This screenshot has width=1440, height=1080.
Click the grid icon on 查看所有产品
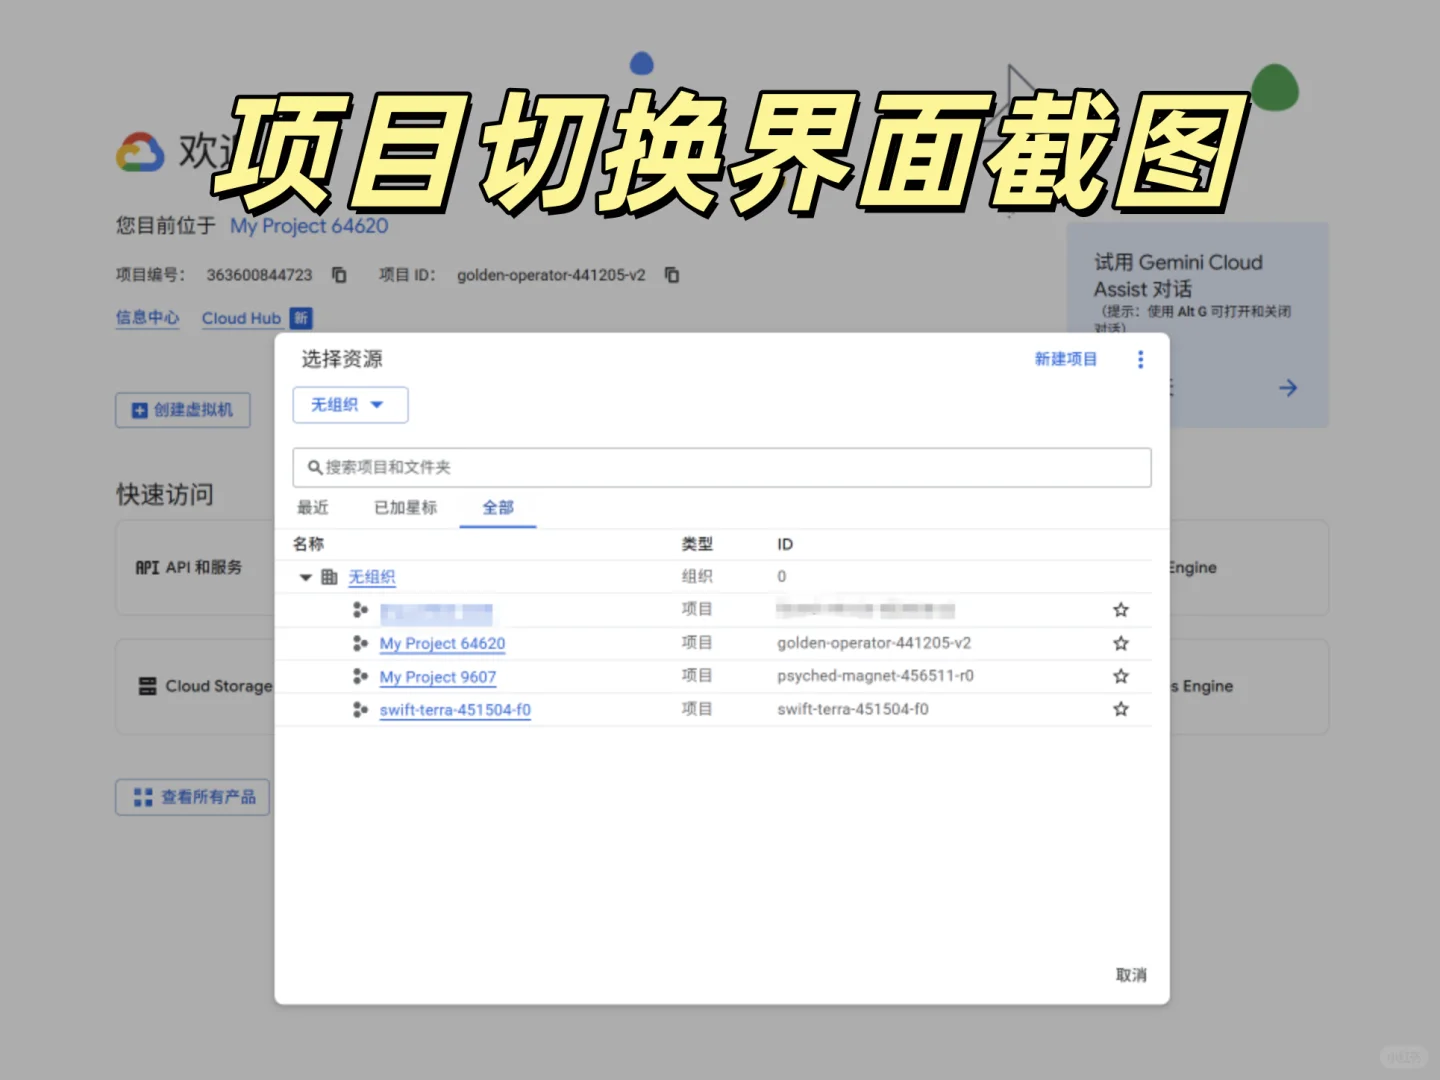[141, 796]
